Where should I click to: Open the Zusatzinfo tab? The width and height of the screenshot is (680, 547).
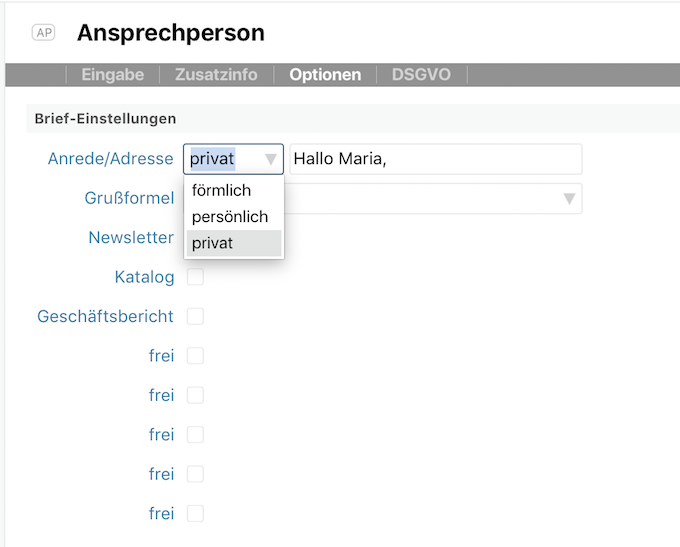tap(216, 75)
